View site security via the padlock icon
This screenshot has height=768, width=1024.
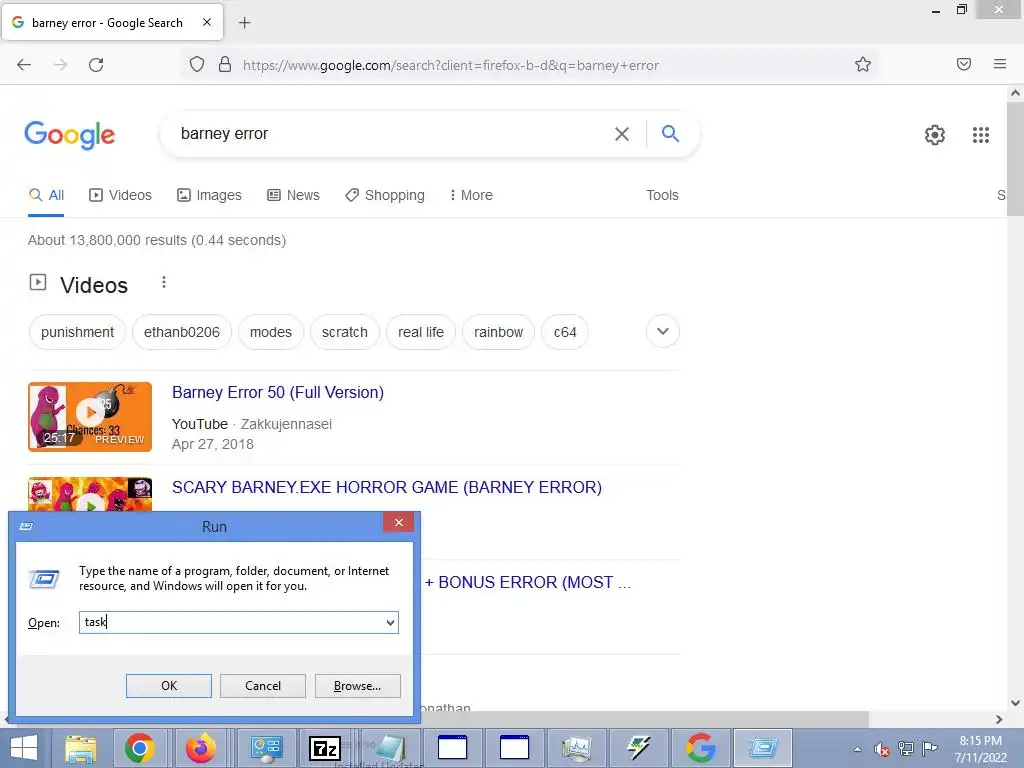click(225, 65)
